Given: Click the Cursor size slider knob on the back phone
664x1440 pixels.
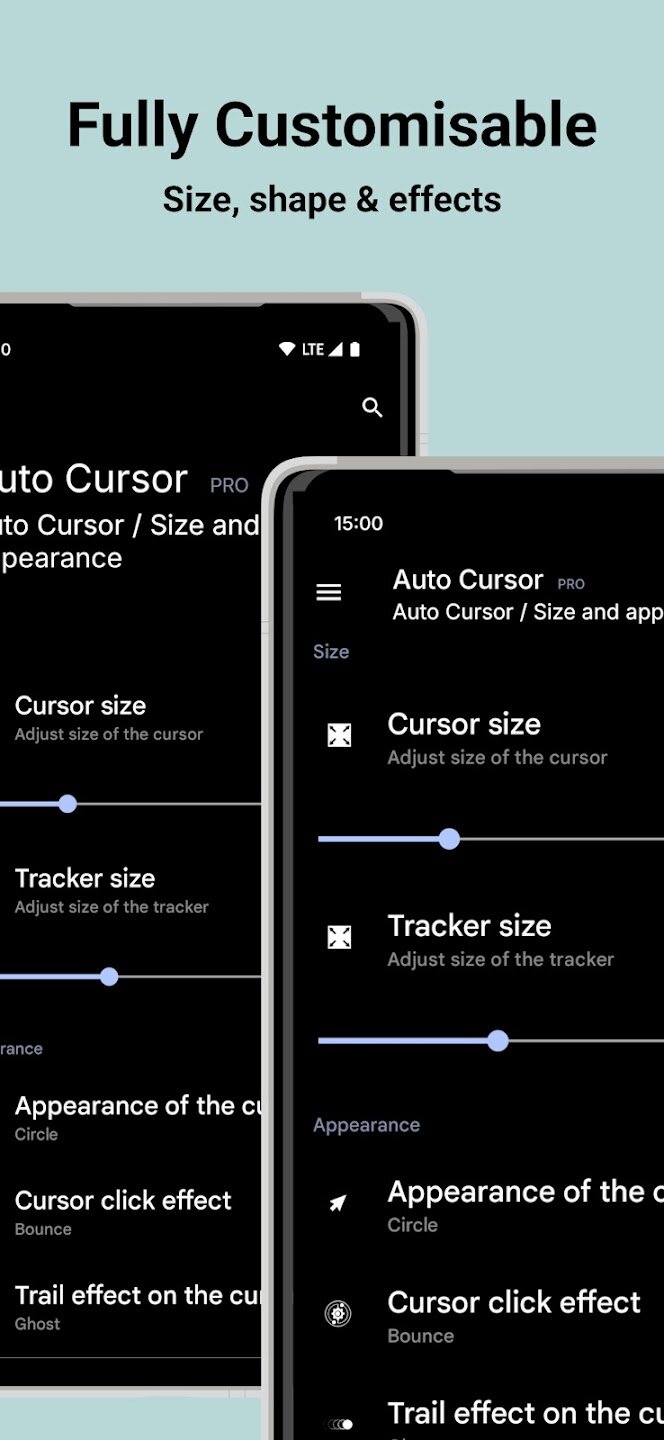Looking at the screenshot, I should [67, 804].
